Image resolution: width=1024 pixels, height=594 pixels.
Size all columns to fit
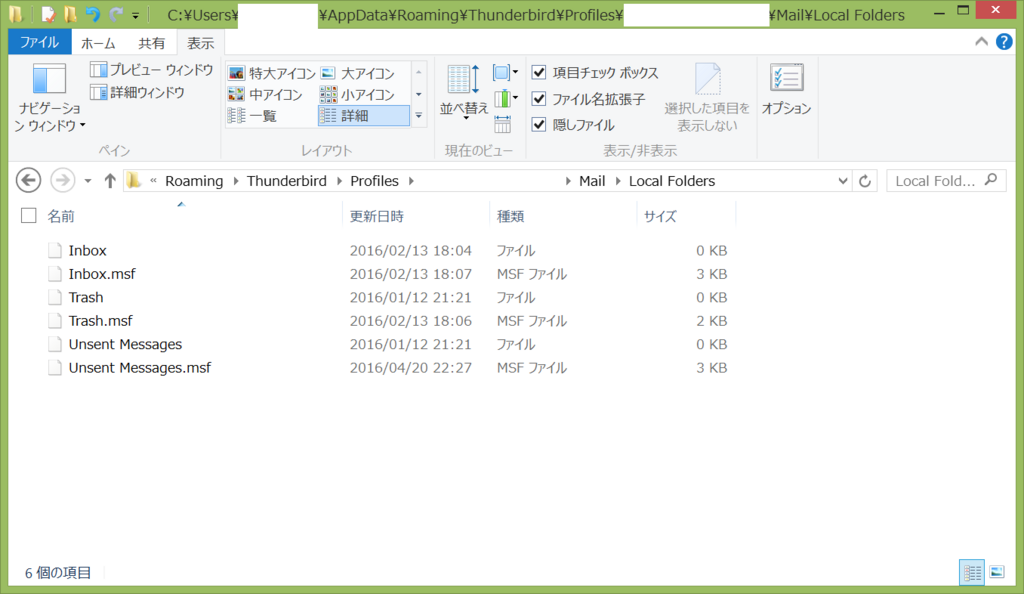click(502, 123)
